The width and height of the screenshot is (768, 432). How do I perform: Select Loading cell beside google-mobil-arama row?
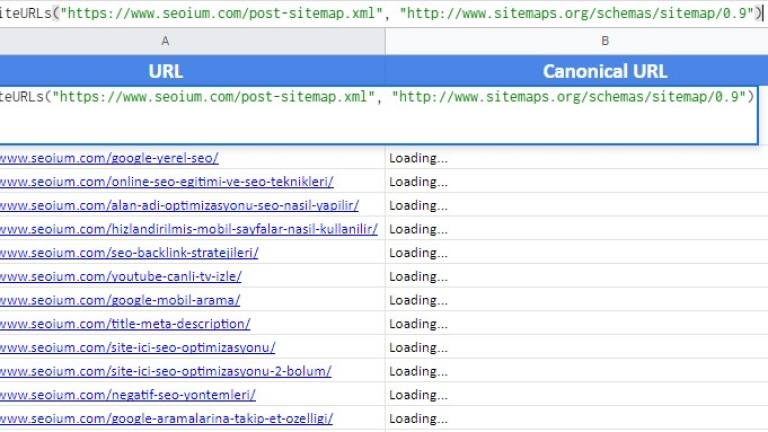pos(576,300)
